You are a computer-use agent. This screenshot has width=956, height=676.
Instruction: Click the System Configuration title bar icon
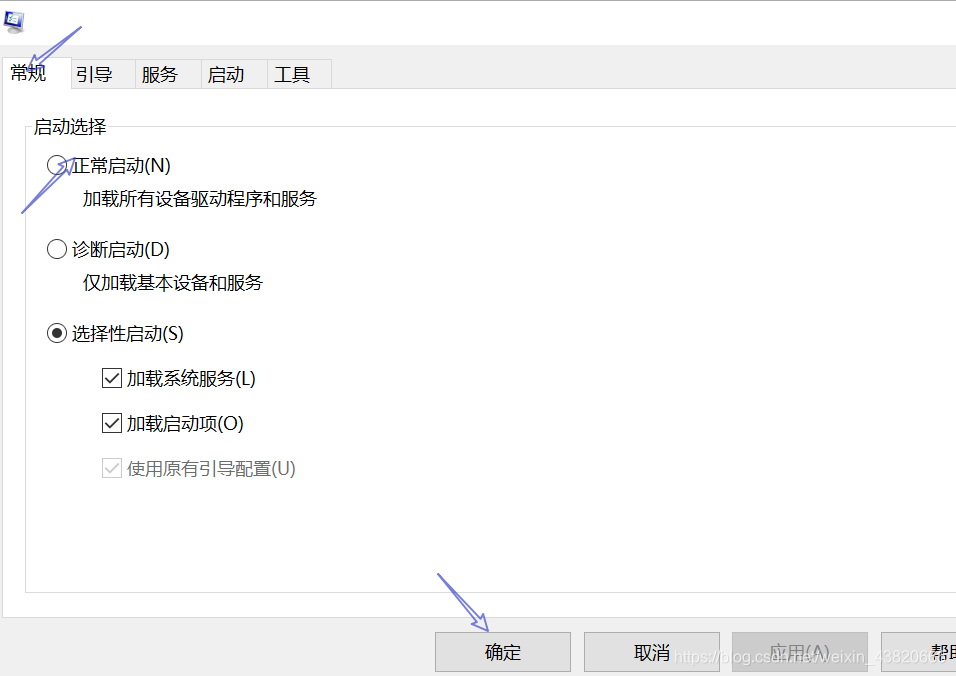[13, 22]
